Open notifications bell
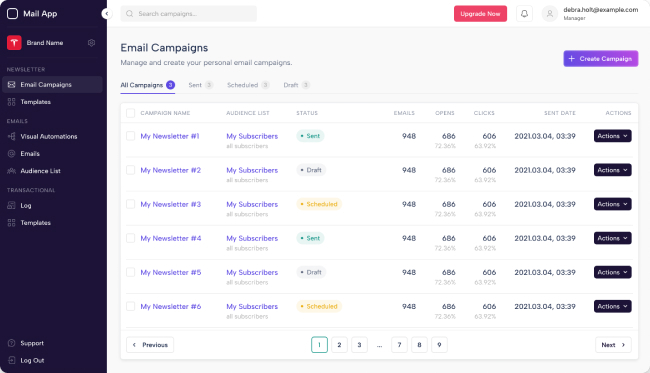Screen dimensions: 650x373 524,14
